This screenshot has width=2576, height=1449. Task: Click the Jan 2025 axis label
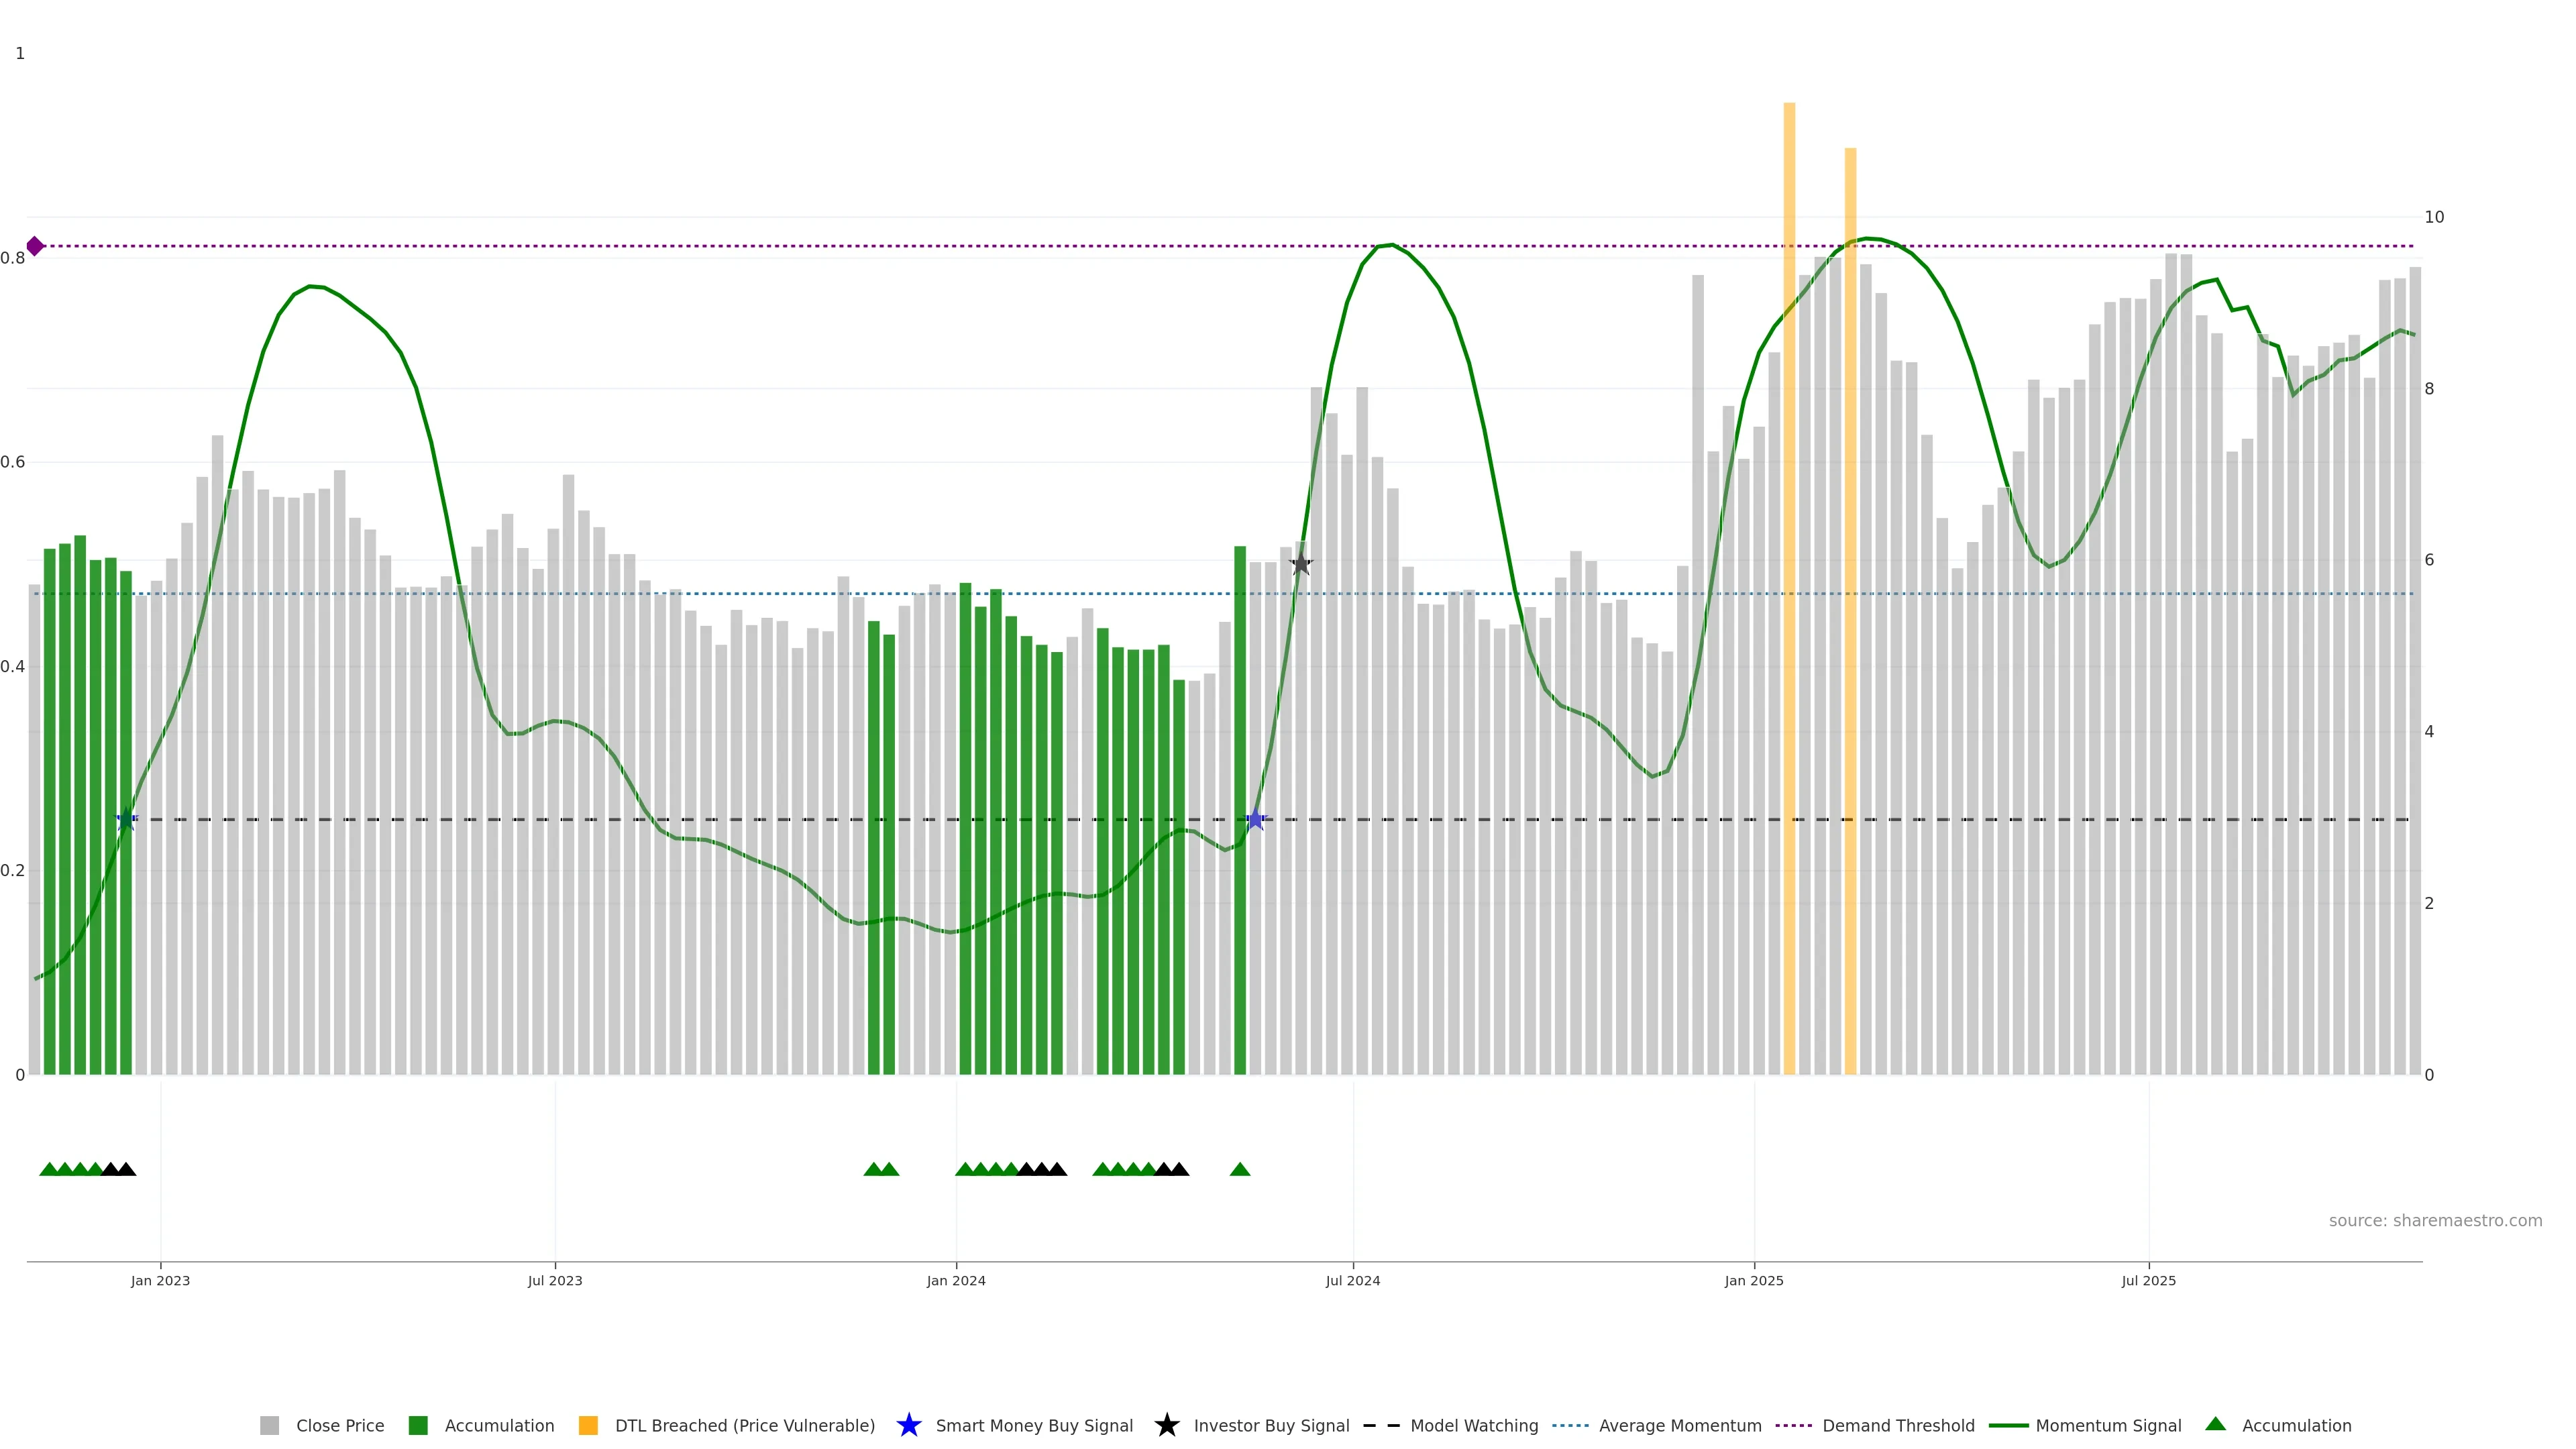(x=1754, y=1281)
